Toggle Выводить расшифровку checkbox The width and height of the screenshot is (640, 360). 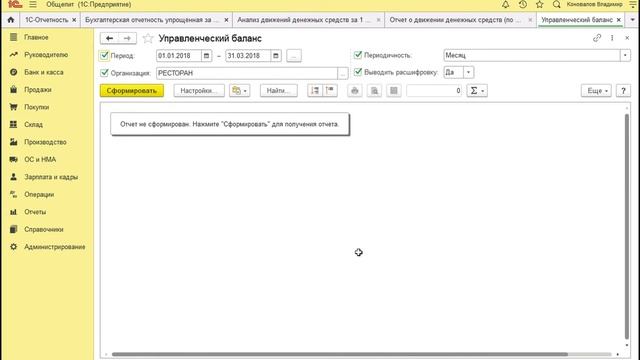pyautogui.click(x=358, y=72)
